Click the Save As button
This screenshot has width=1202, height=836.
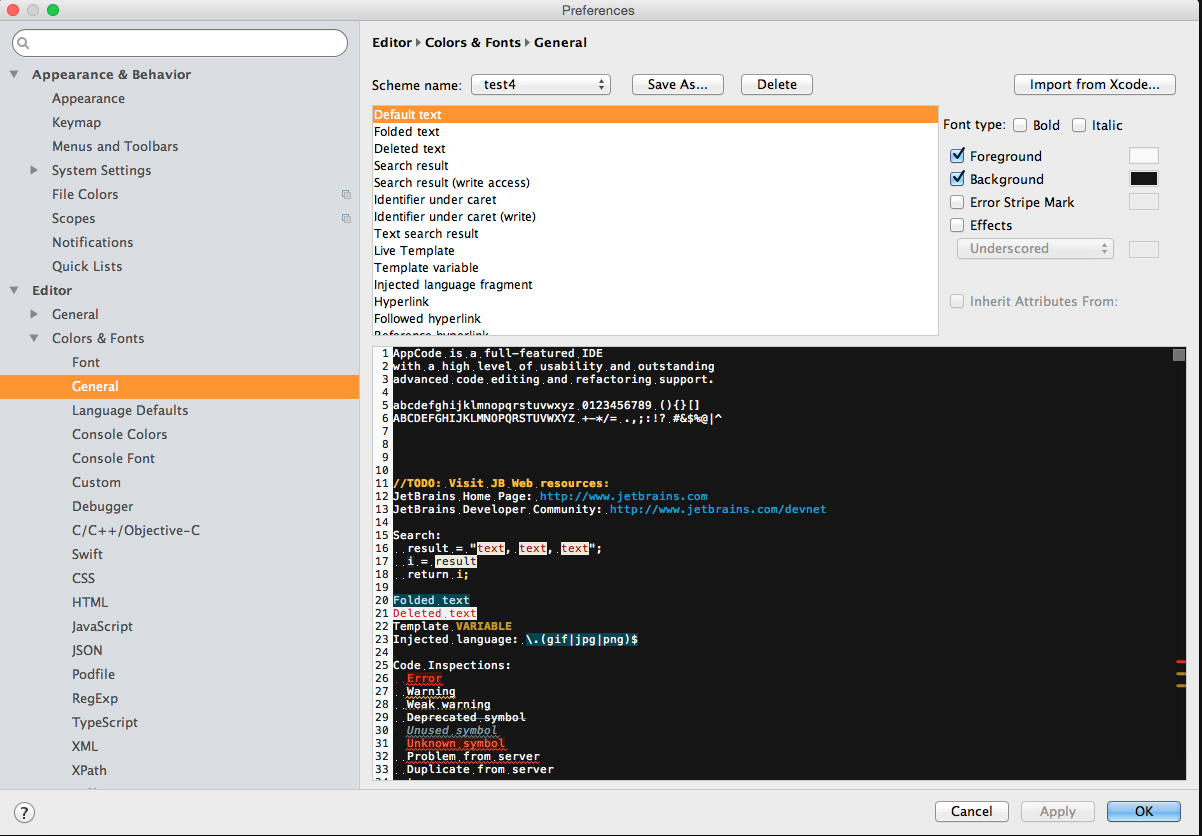coord(677,84)
